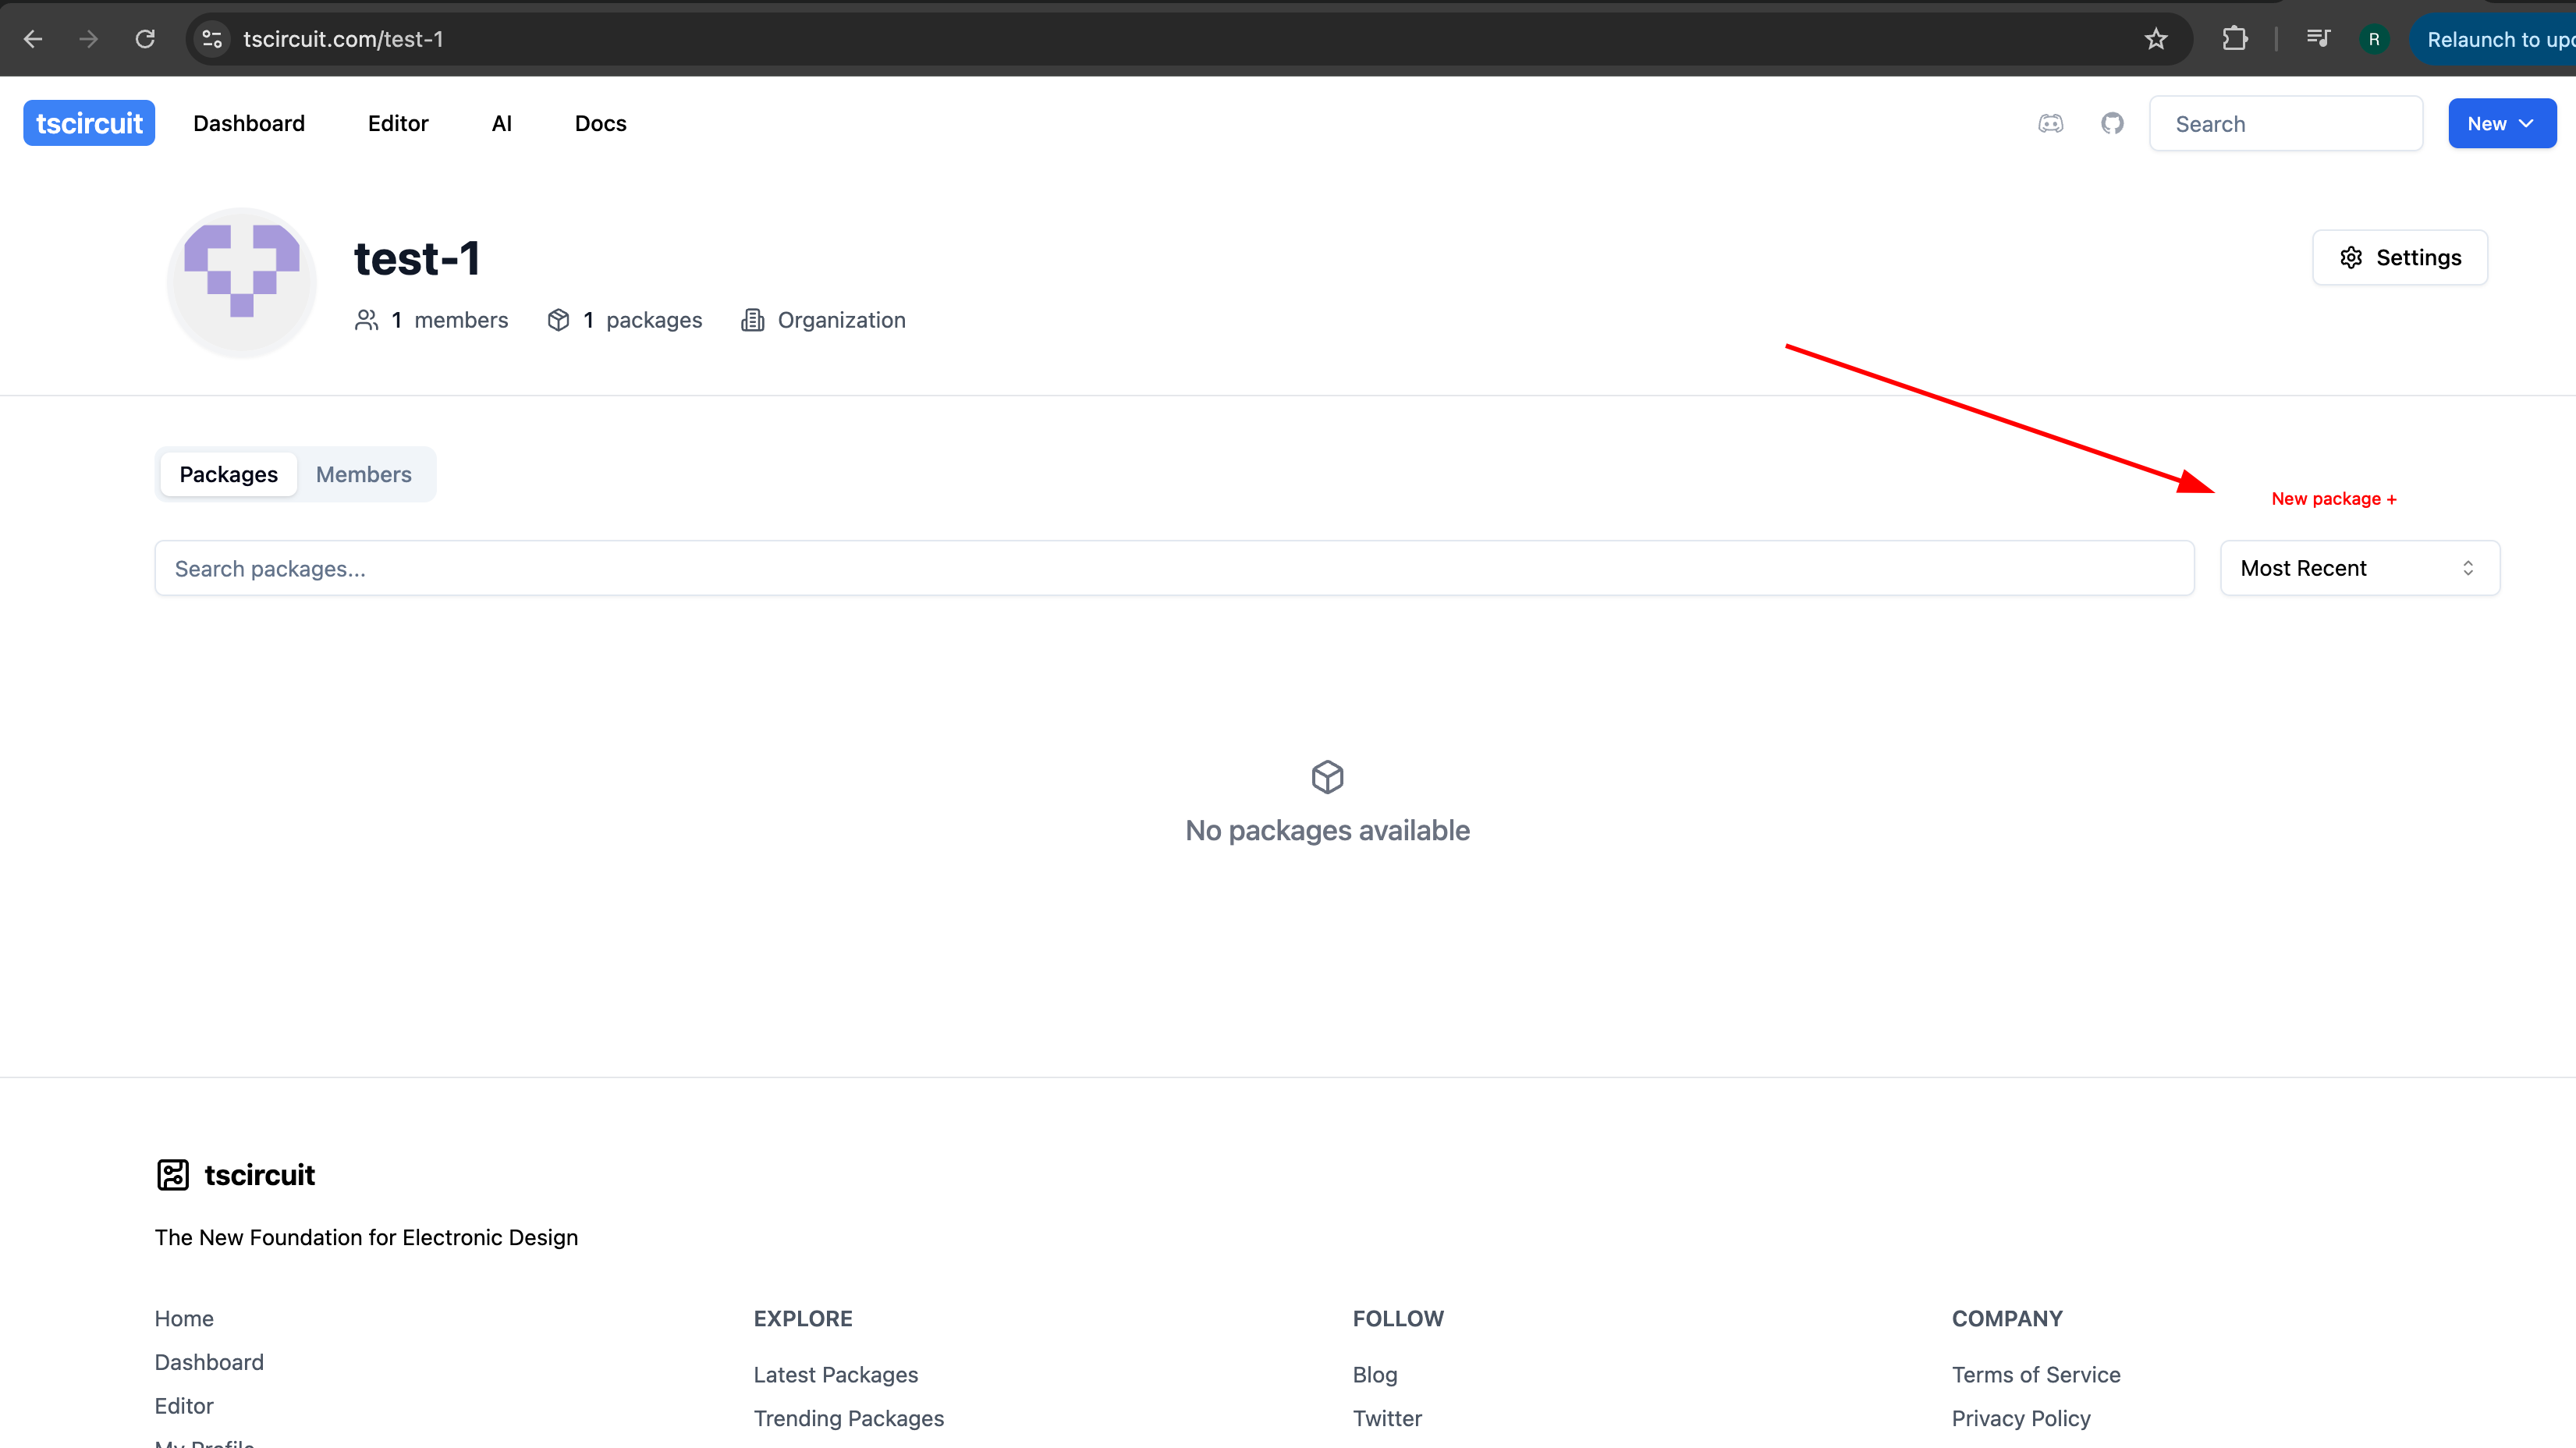This screenshot has height=1448, width=2576.
Task: Open organization Settings
Action: pyautogui.click(x=2399, y=258)
